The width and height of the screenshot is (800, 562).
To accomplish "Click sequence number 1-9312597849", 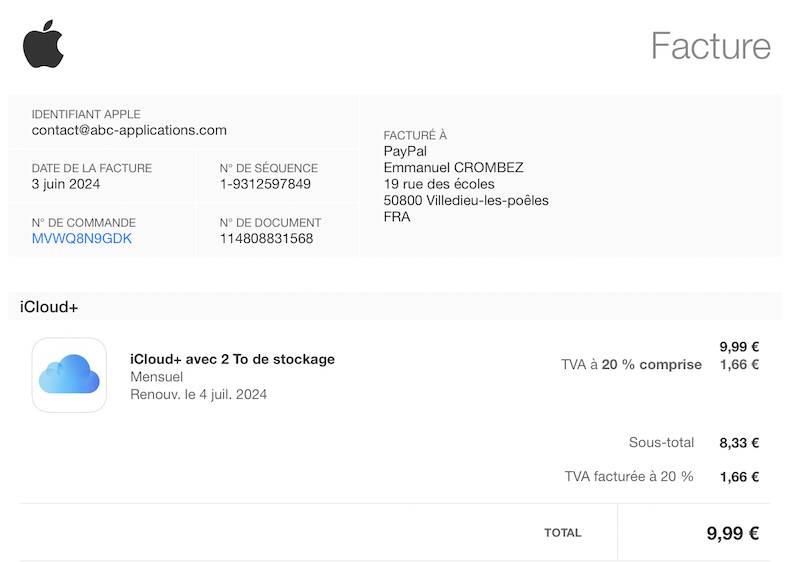I will (x=265, y=184).
